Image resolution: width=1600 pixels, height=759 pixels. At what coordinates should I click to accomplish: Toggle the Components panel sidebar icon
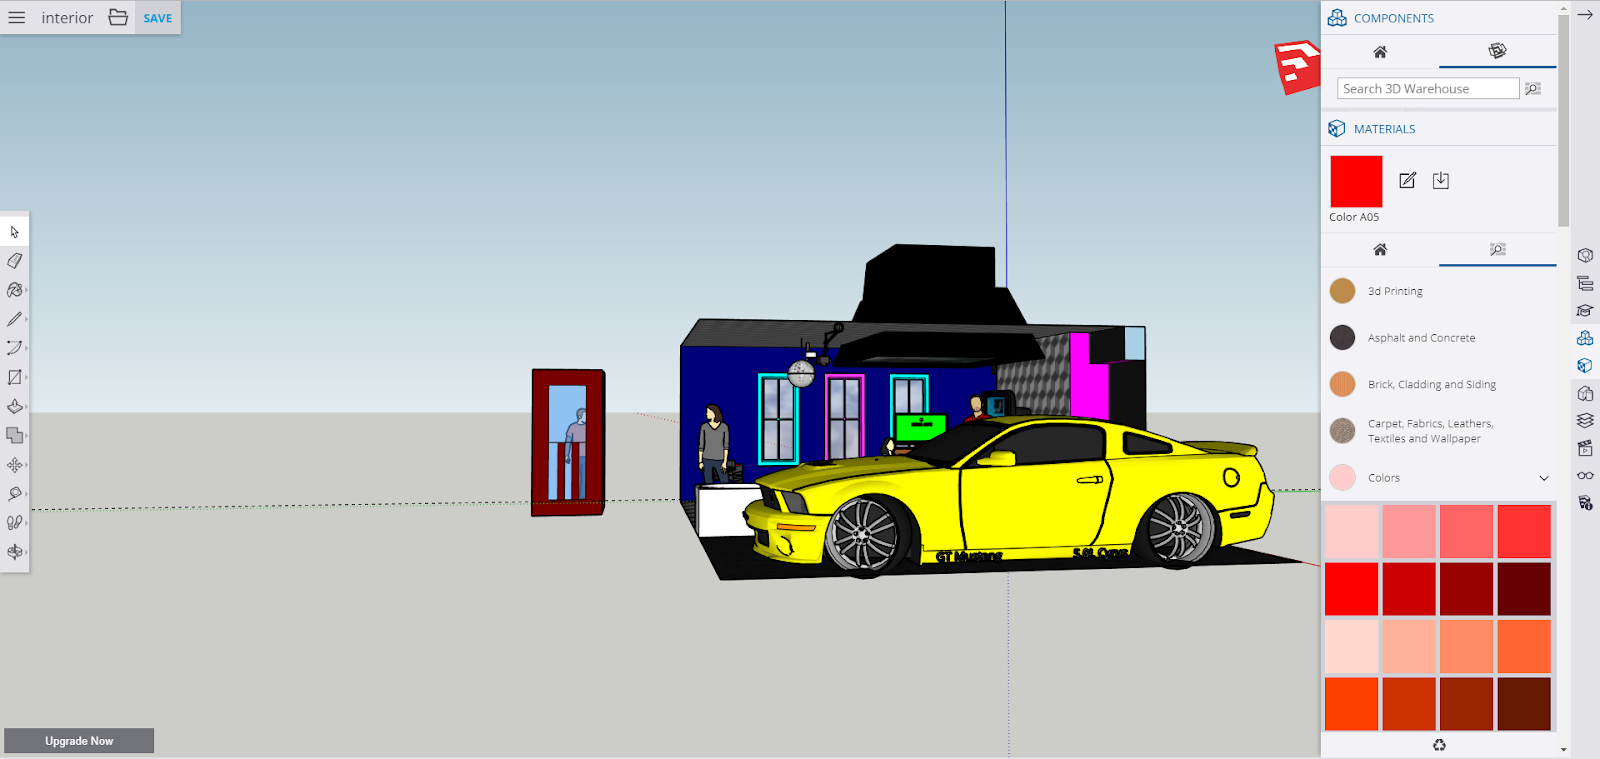[1585, 338]
